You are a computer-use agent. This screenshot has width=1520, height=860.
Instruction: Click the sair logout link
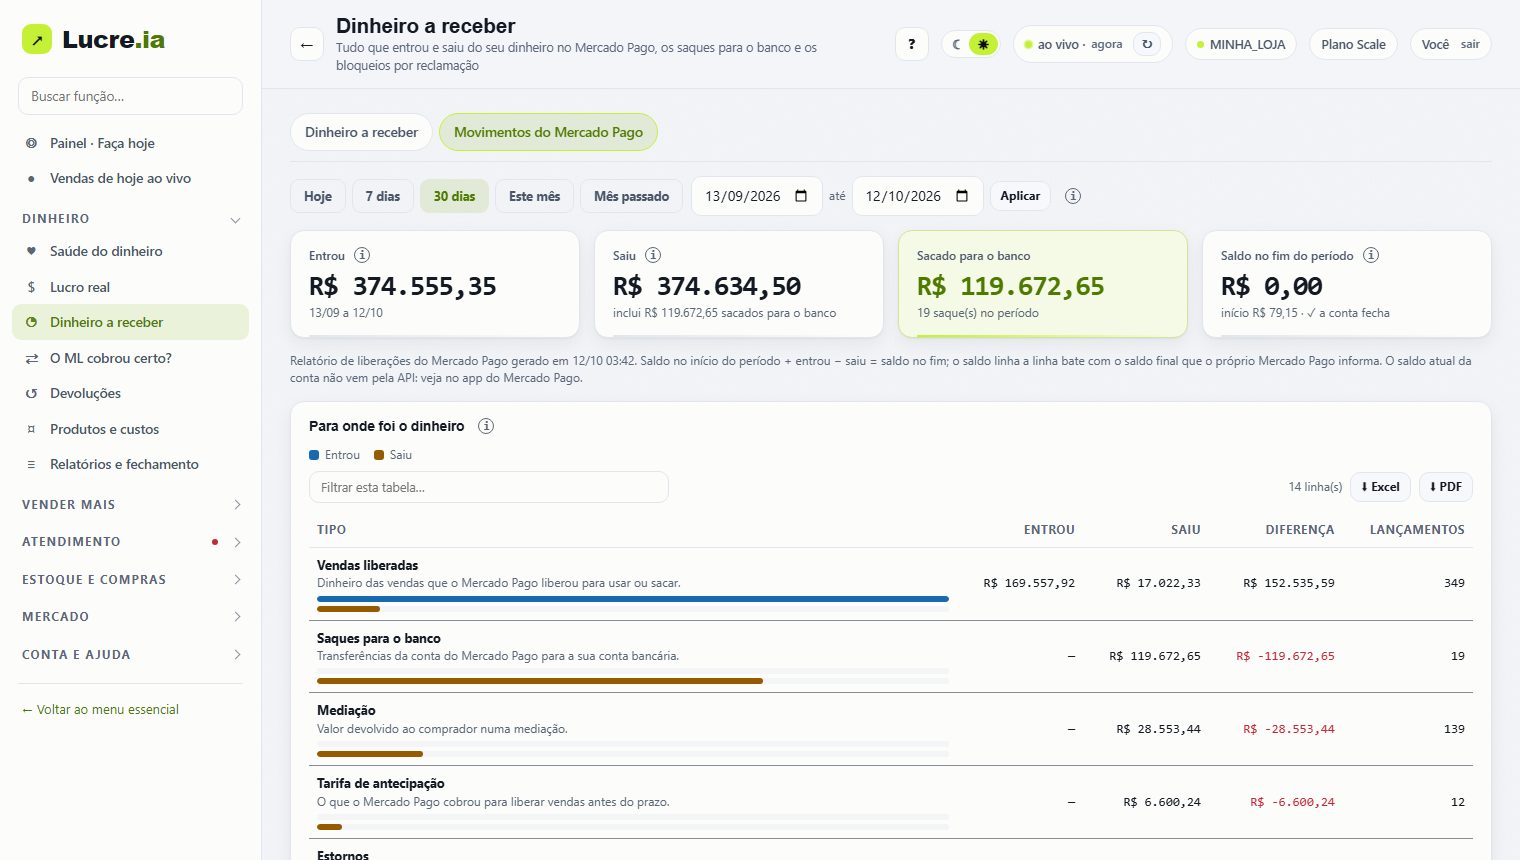[1470, 44]
